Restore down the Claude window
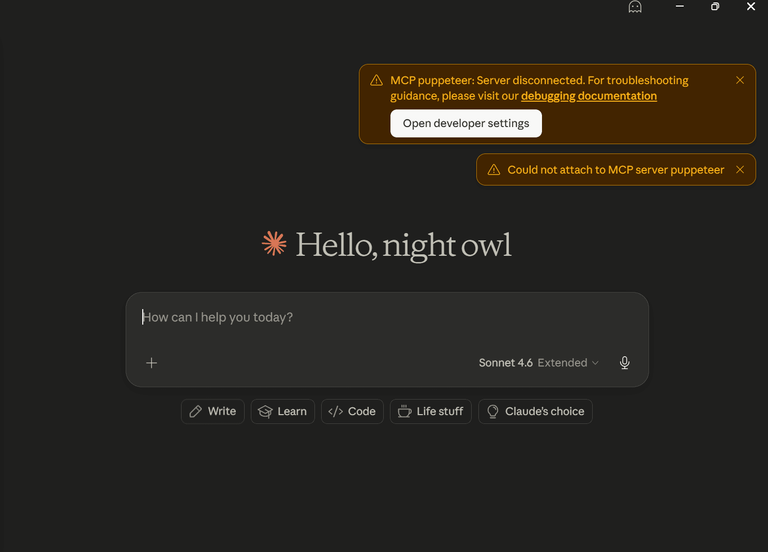768x552 pixels. pyautogui.click(x=715, y=6)
